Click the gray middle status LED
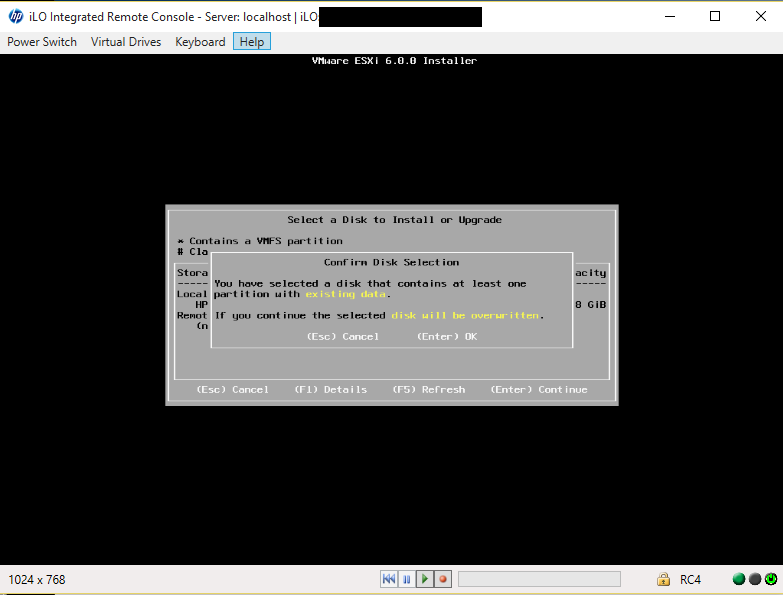This screenshot has width=783, height=595. coord(755,579)
